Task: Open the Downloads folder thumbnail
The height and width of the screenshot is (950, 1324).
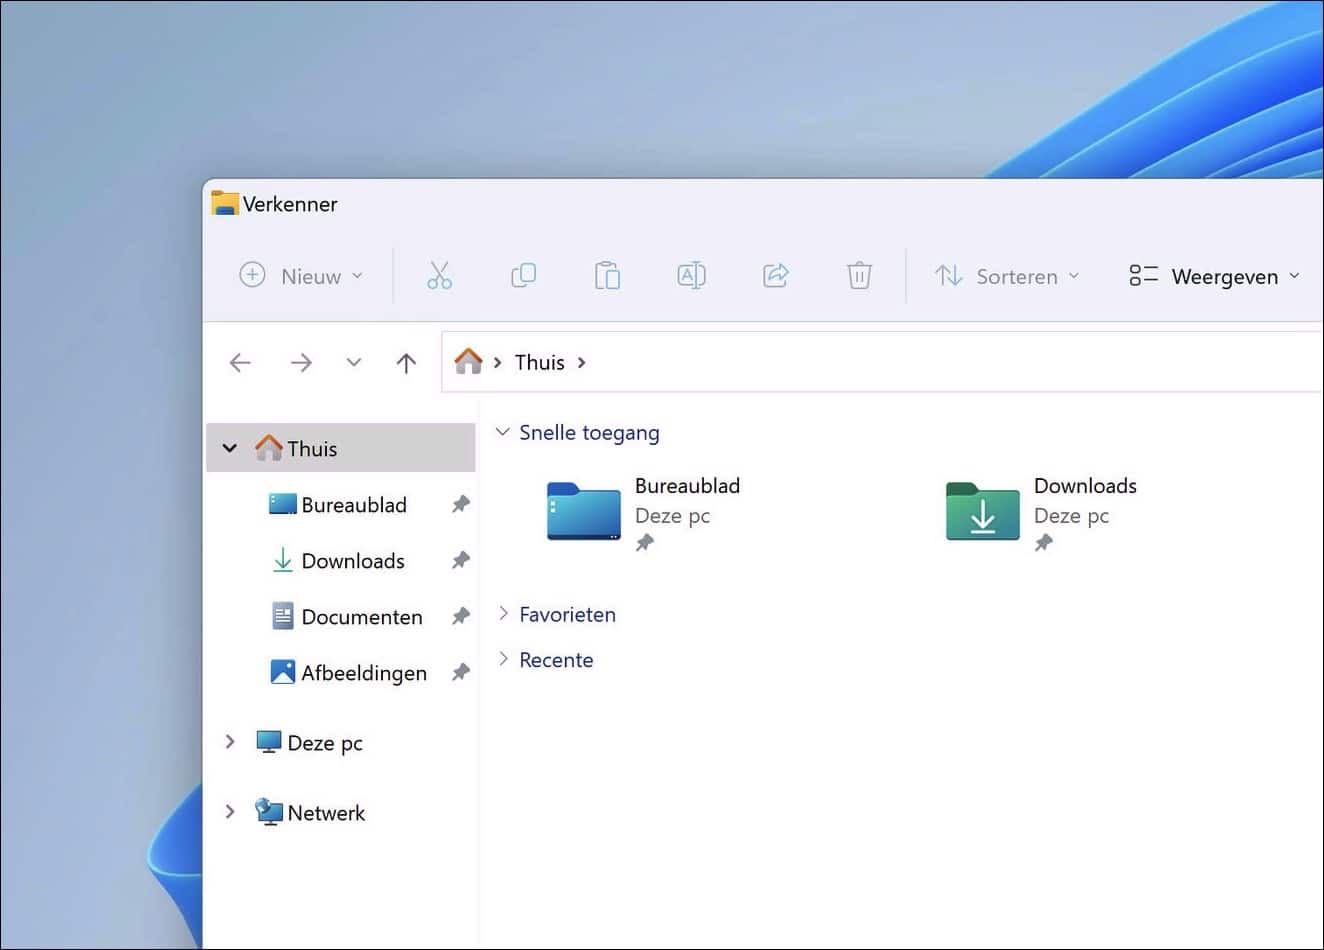Action: click(982, 512)
